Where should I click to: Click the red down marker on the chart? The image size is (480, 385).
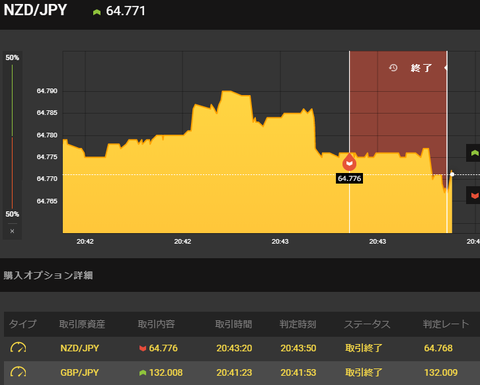coord(349,162)
